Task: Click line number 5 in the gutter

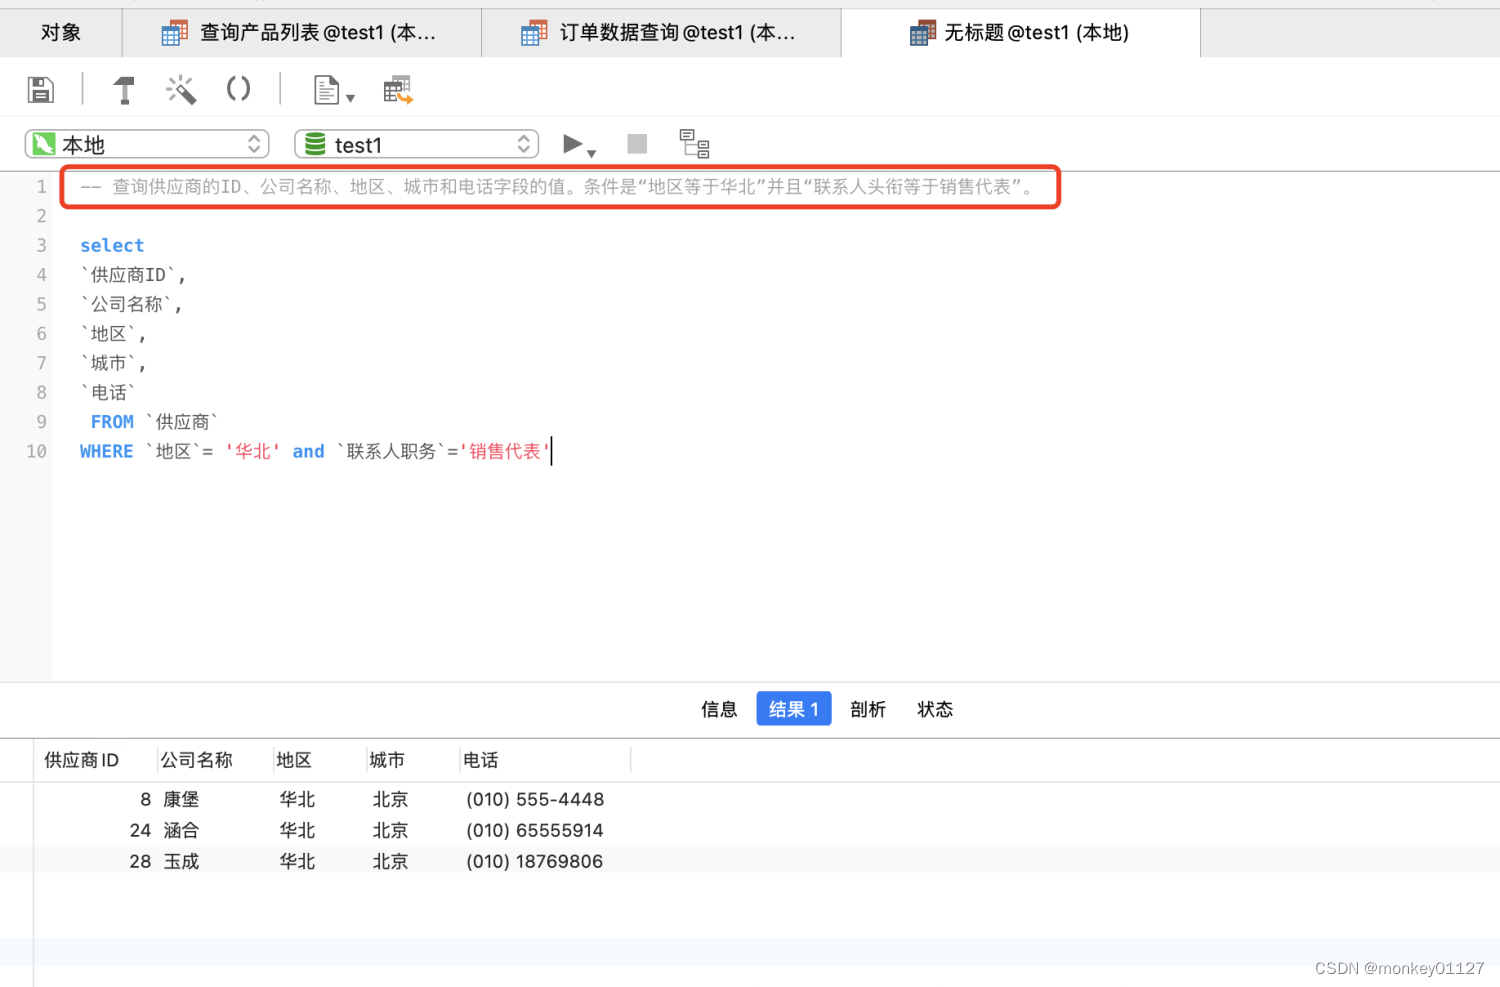Action: pyautogui.click(x=41, y=304)
